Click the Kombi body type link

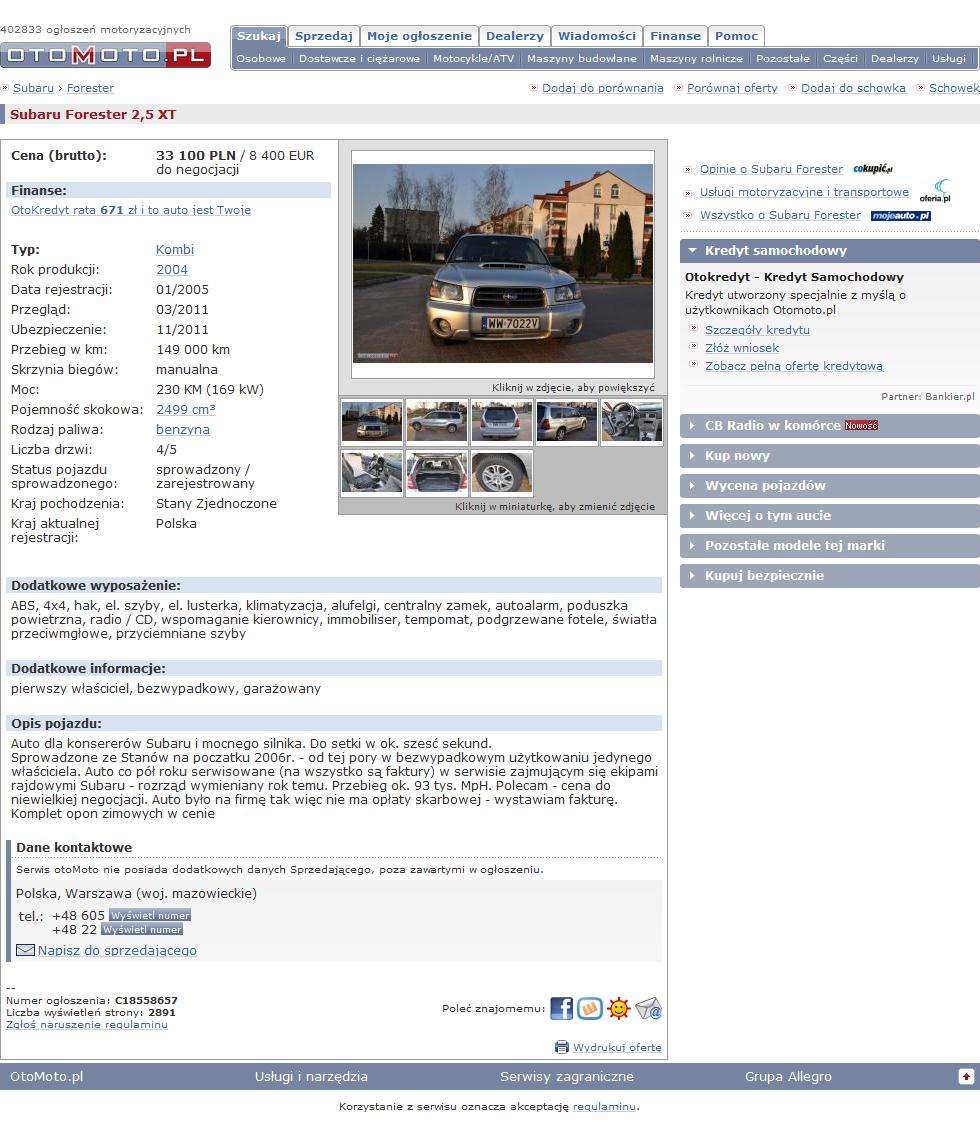[x=175, y=250]
